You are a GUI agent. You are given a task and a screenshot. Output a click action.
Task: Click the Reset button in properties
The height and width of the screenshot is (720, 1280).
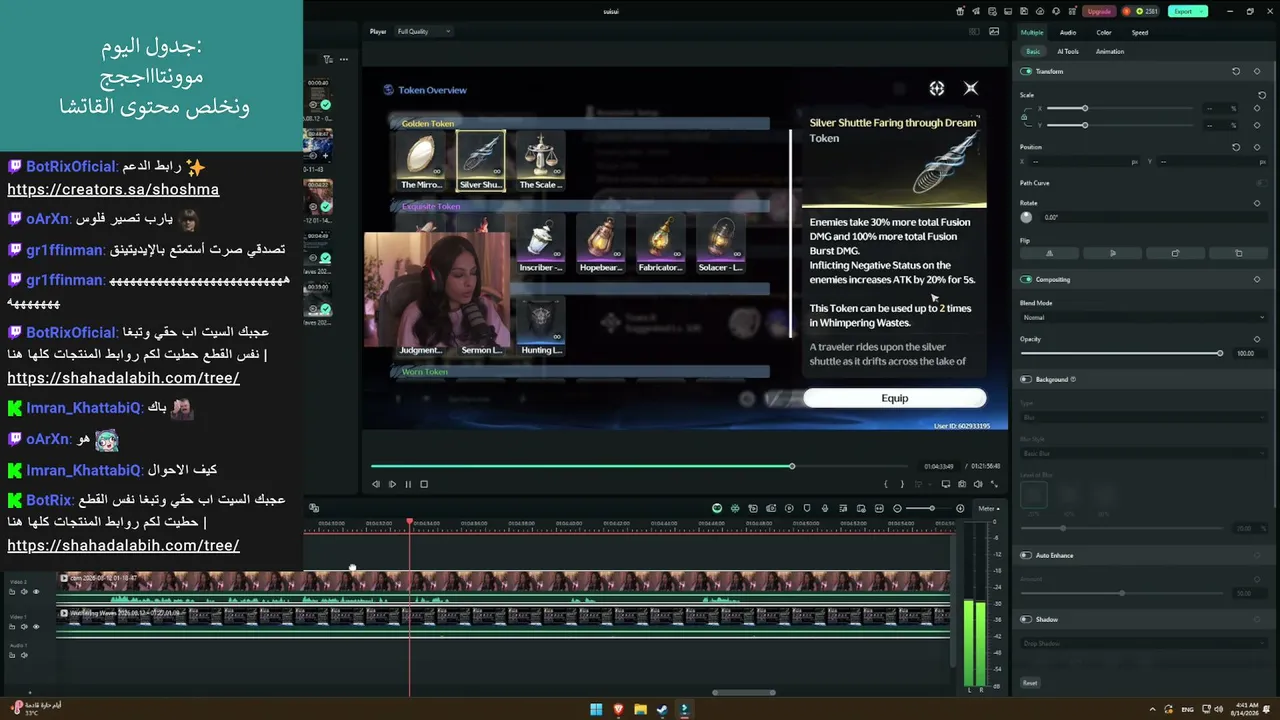click(1030, 683)
